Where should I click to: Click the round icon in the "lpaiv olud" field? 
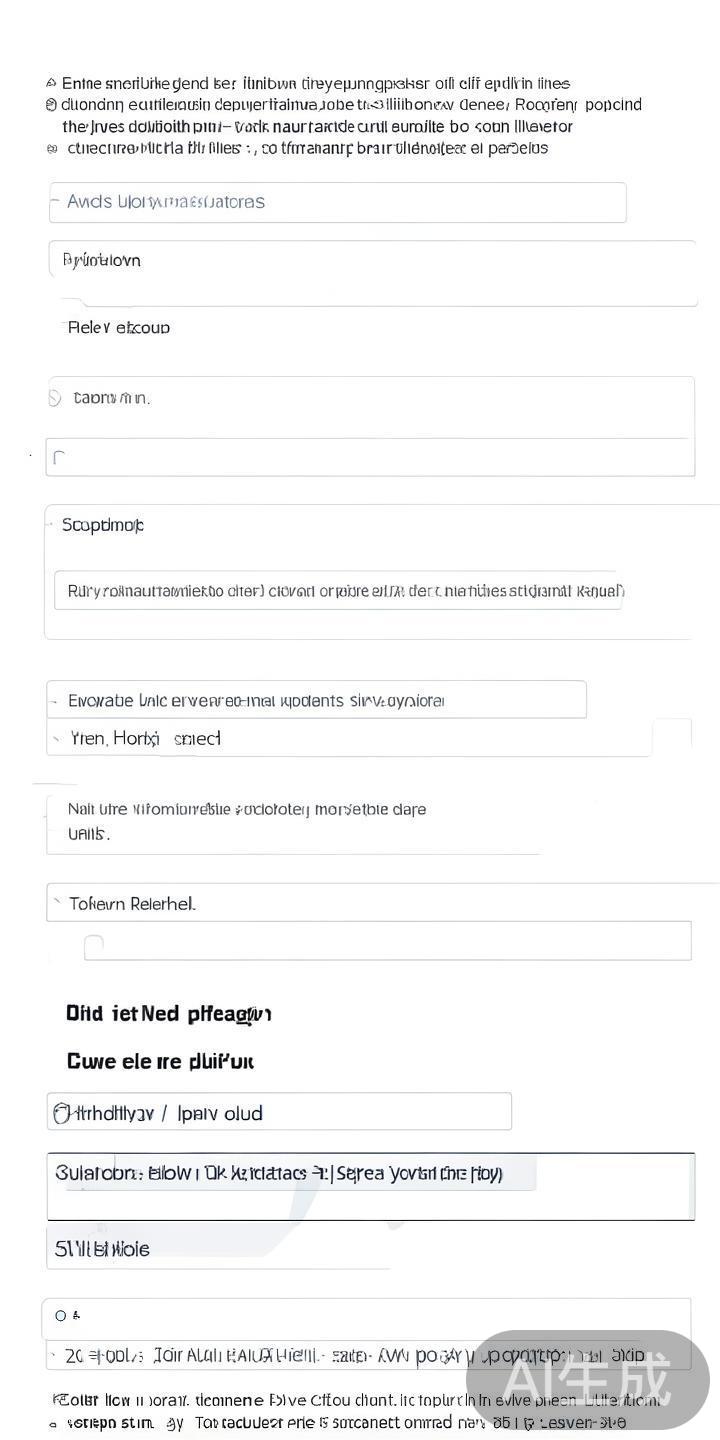[x=62, y=1113]
